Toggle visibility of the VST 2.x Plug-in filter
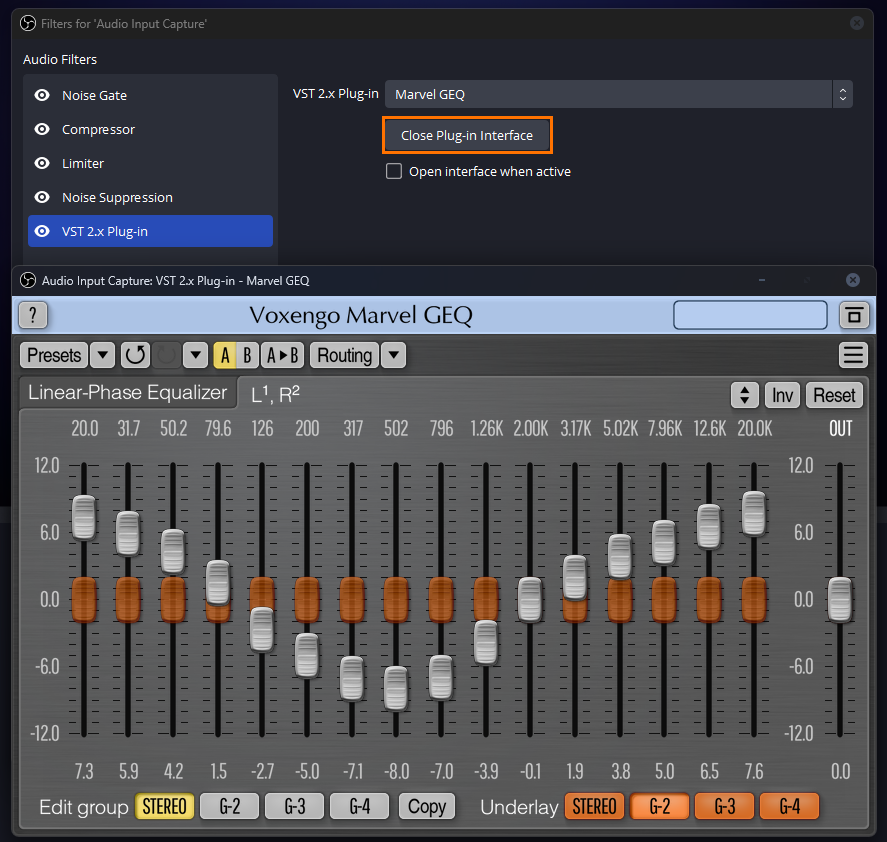The image size is (887, 842). coord(42,231)
